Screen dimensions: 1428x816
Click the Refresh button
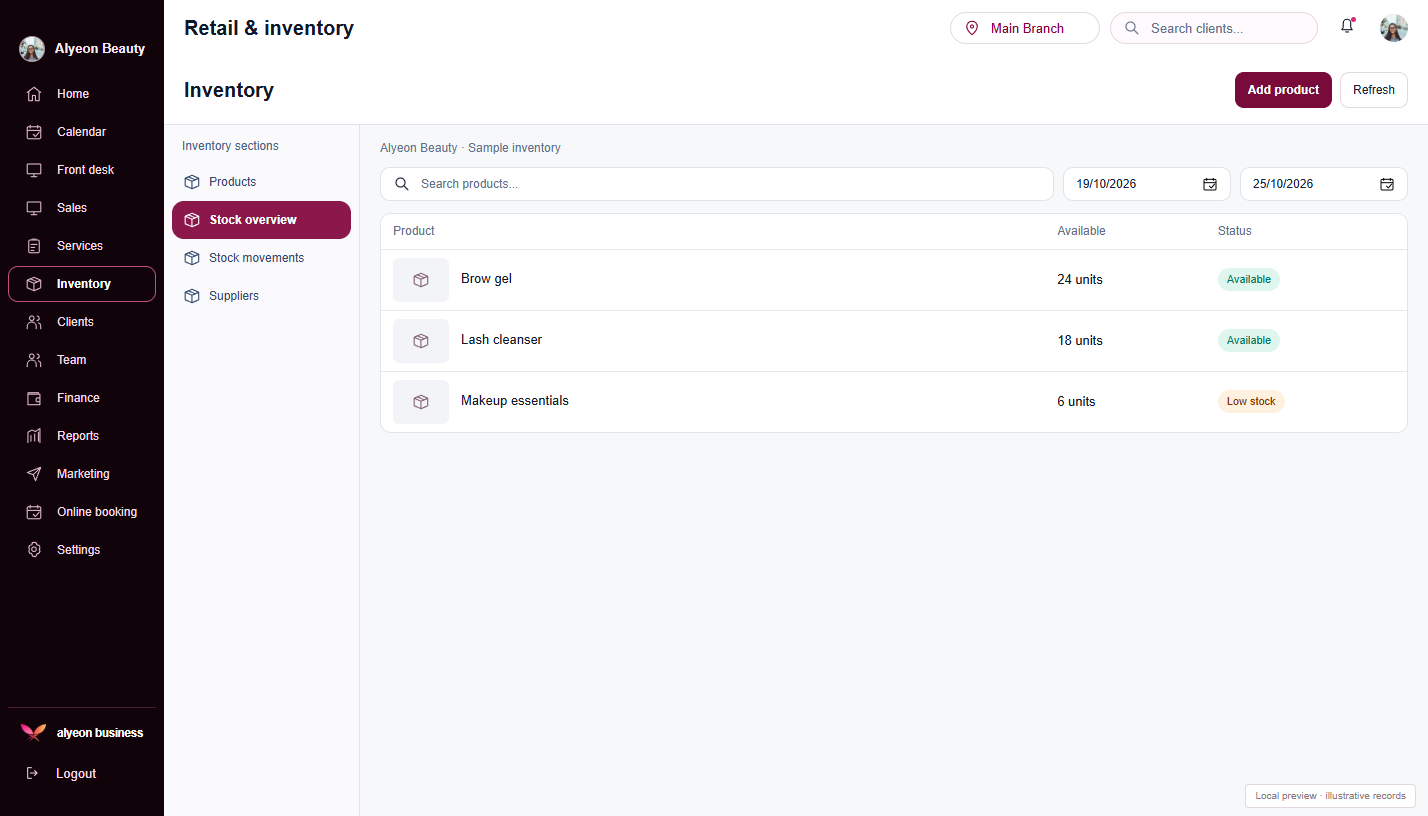tap(1374, 90)
